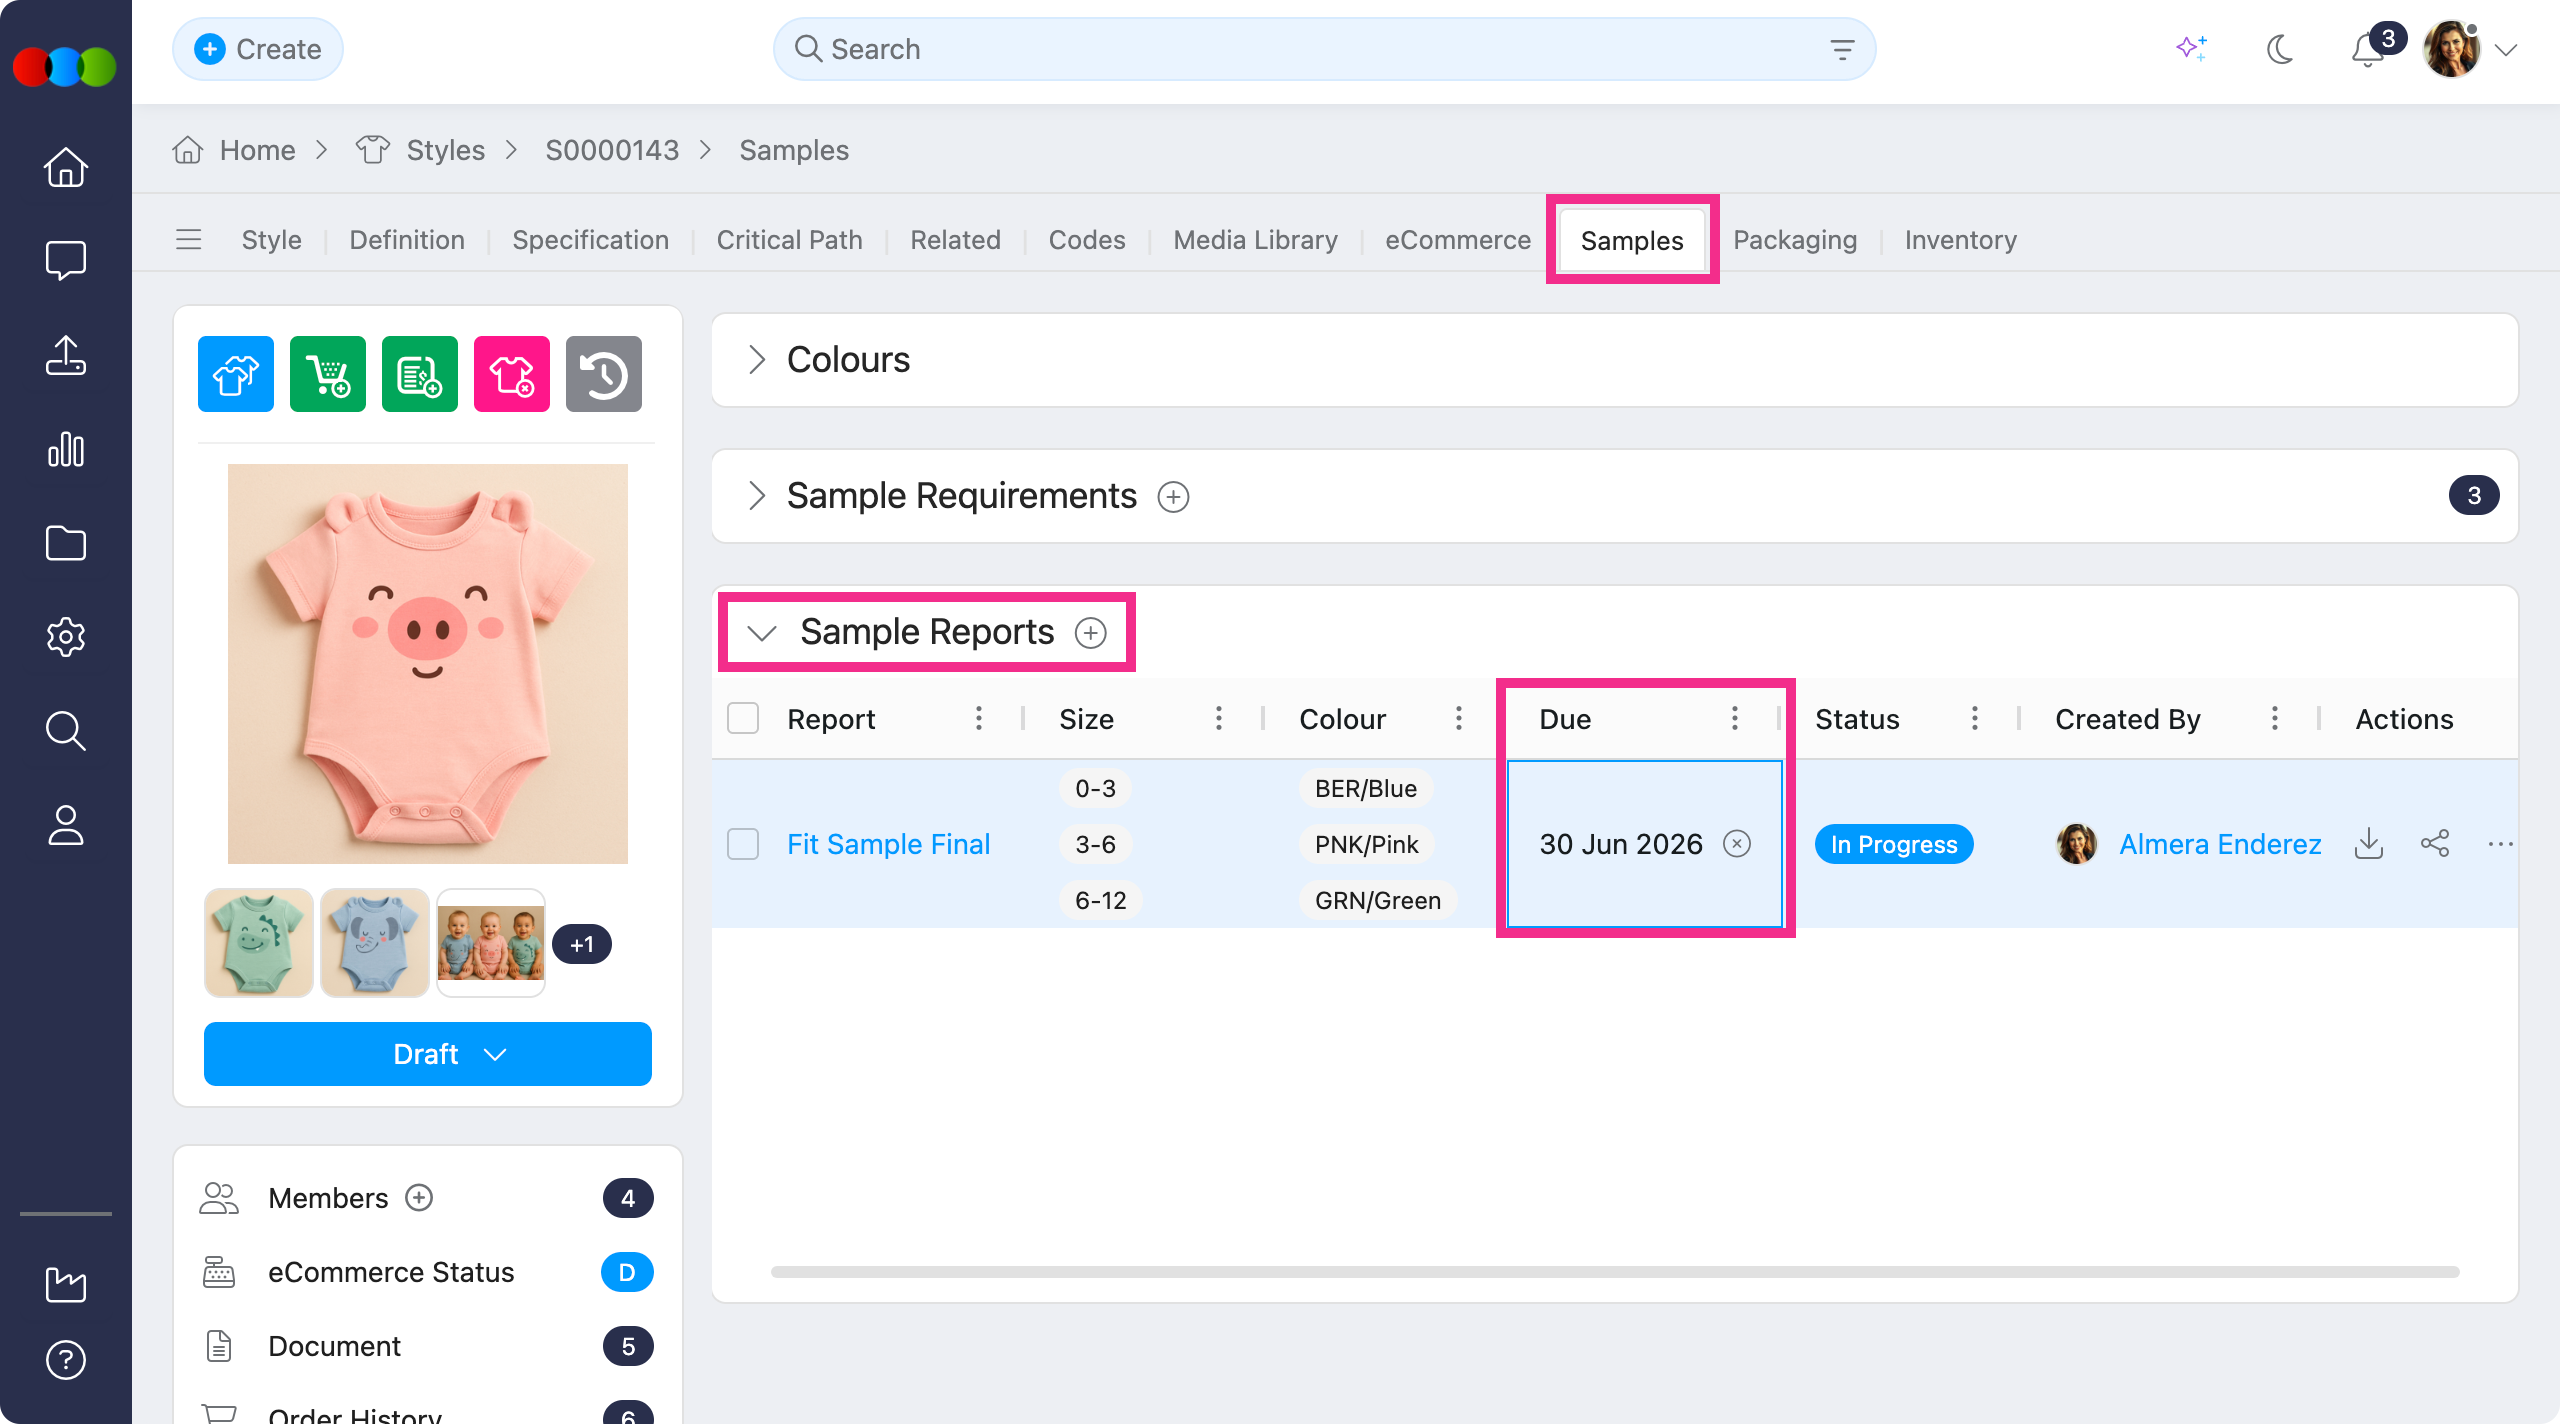Toggle dark mode moon icon

[2280, 48]
